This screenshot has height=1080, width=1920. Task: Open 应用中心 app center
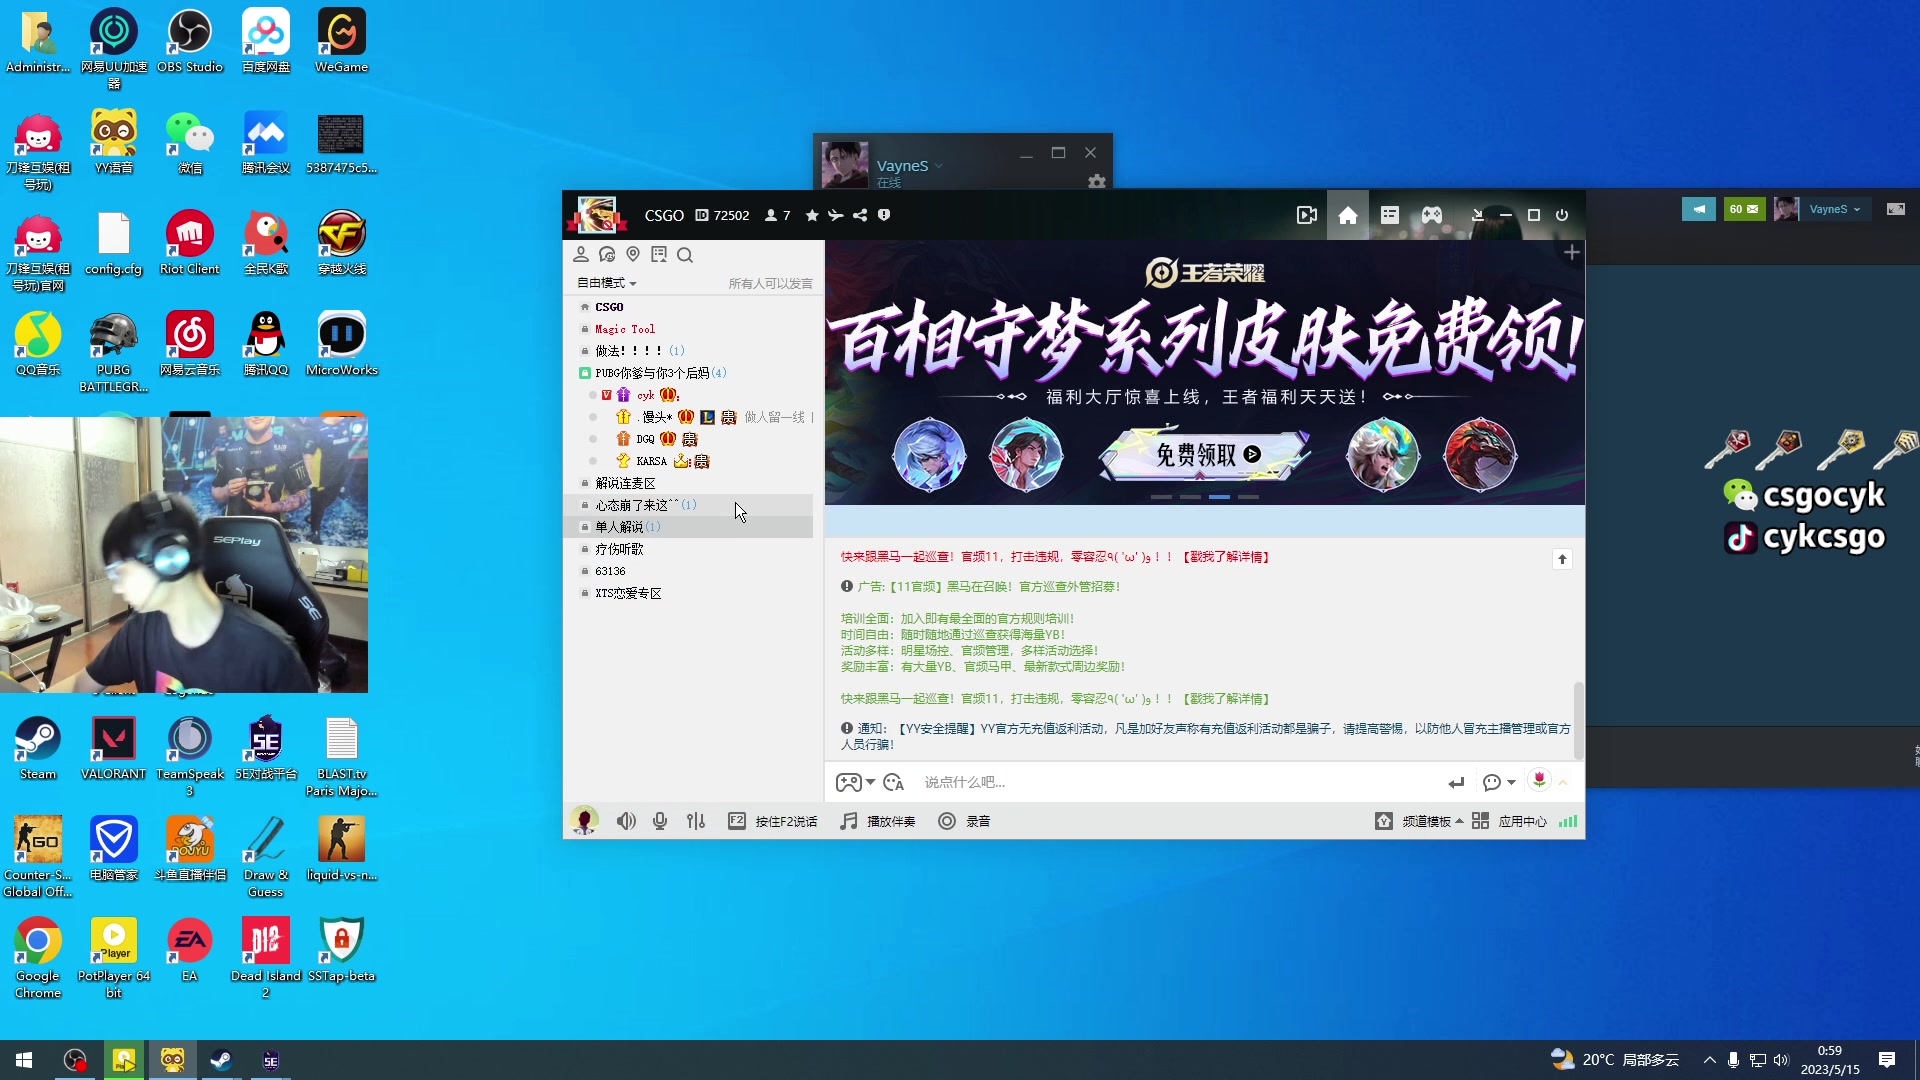tap(1510, 821)
